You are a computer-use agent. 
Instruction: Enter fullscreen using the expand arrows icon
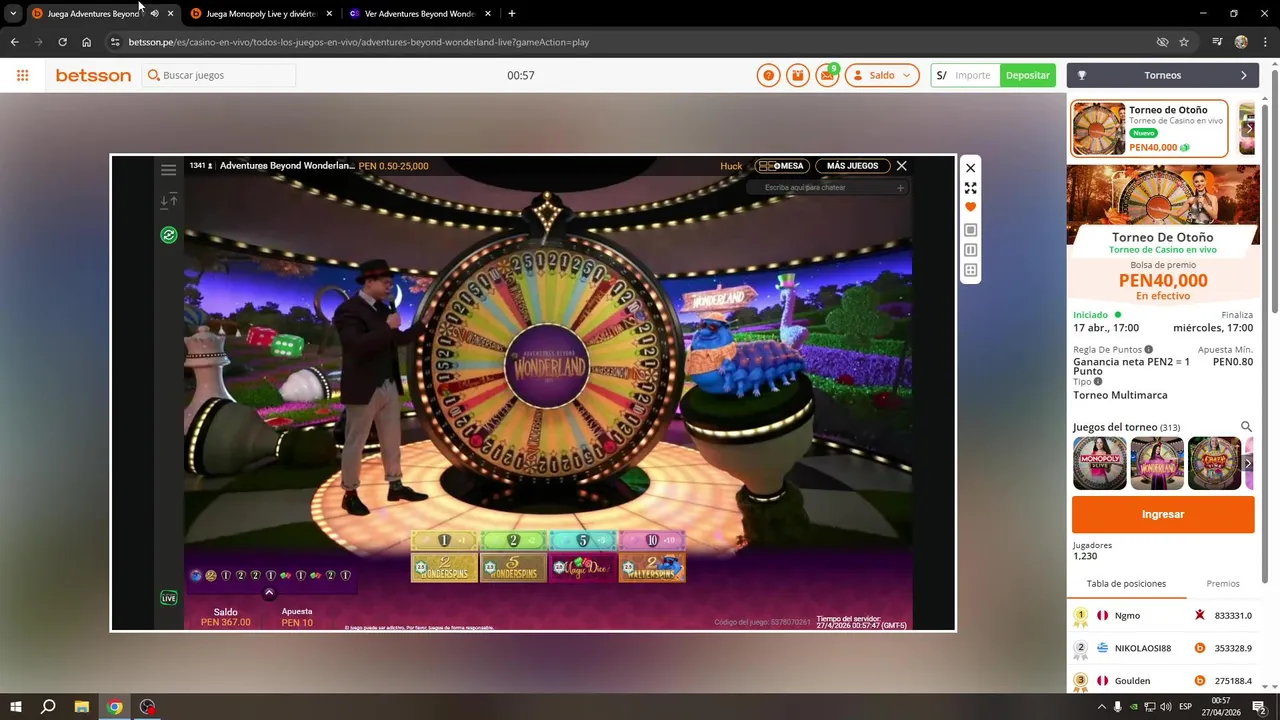click(x=970, y=188)
